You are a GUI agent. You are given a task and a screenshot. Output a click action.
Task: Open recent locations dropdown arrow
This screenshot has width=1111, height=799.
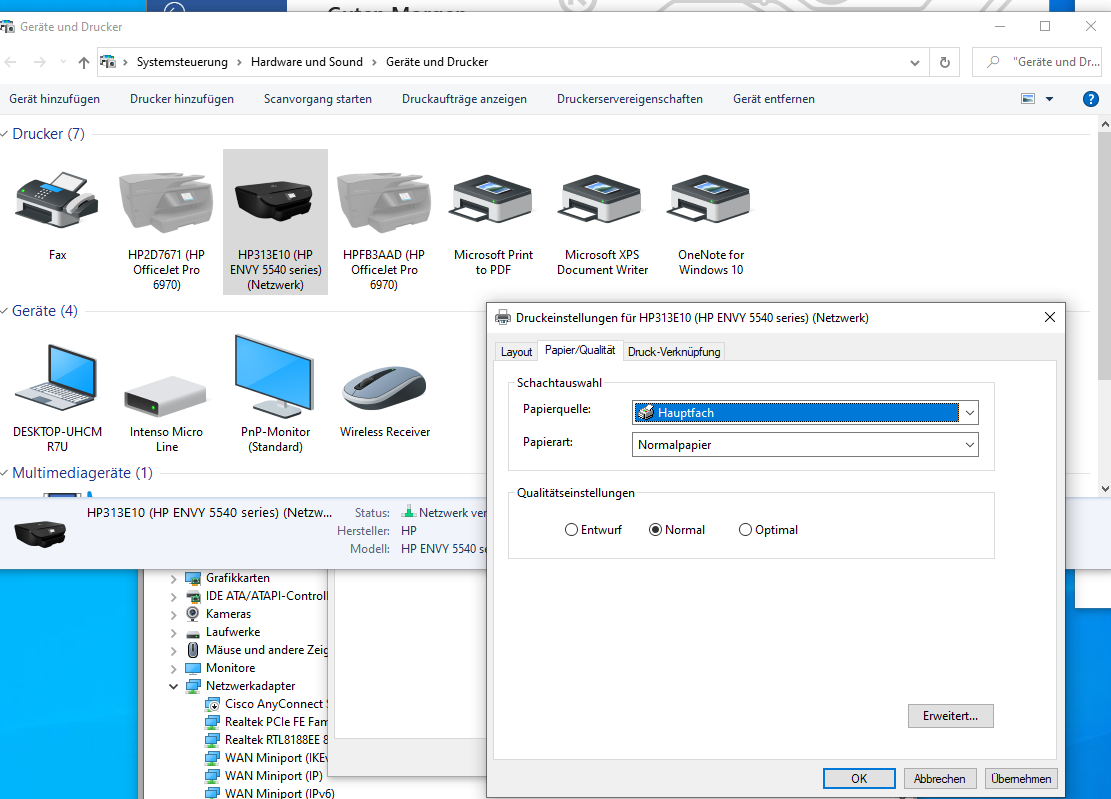coord(63,62)
